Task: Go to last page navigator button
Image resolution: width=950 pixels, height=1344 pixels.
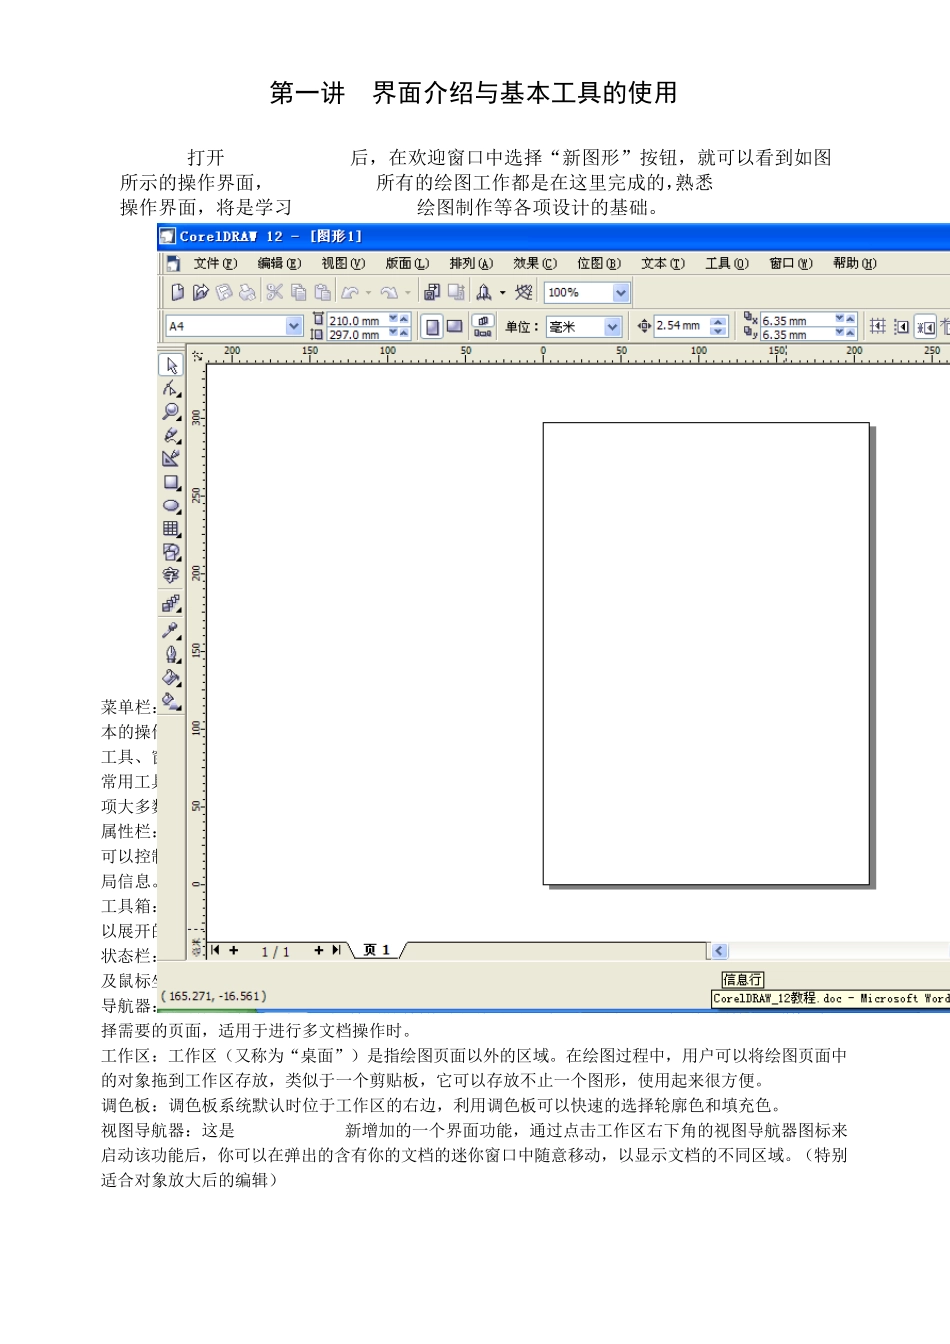Action: [337, 950]
